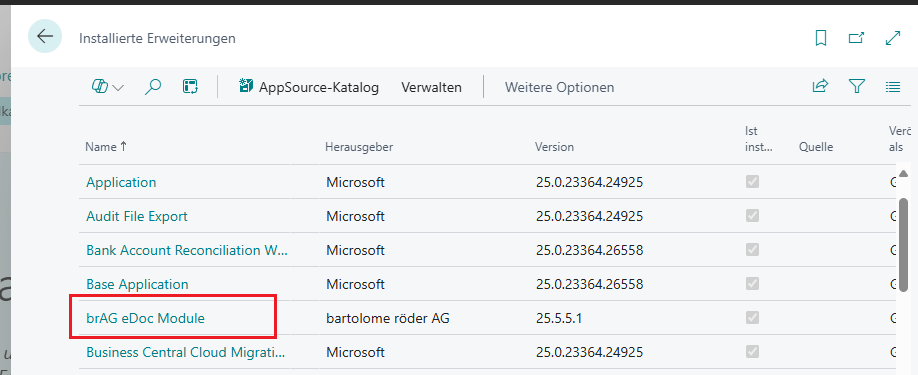Open the dropdown arrow beside the Copilot icon

point(118,88)
